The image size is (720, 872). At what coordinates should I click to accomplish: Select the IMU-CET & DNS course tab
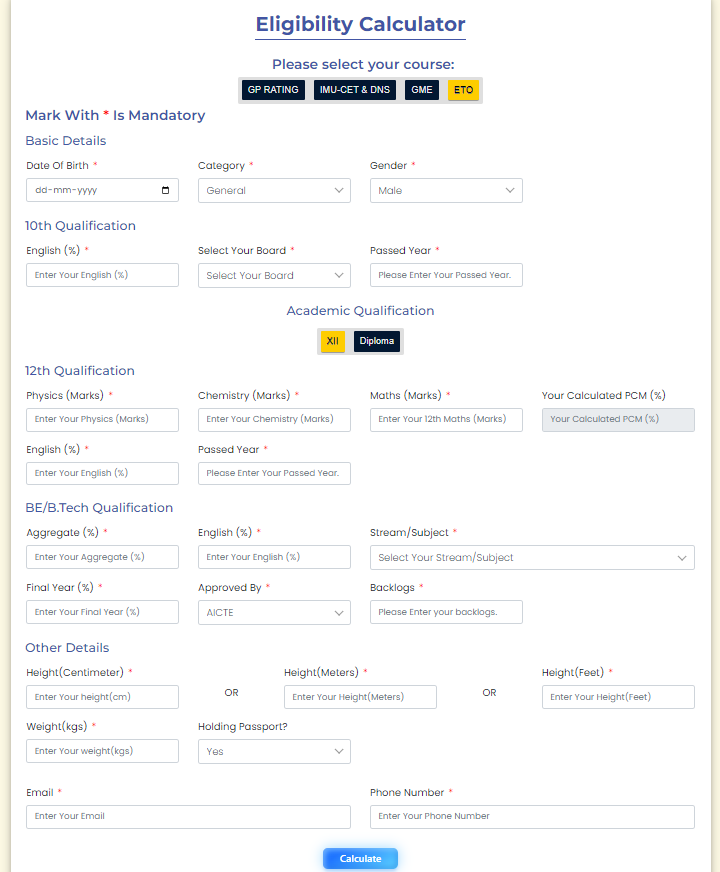point(355,90)
